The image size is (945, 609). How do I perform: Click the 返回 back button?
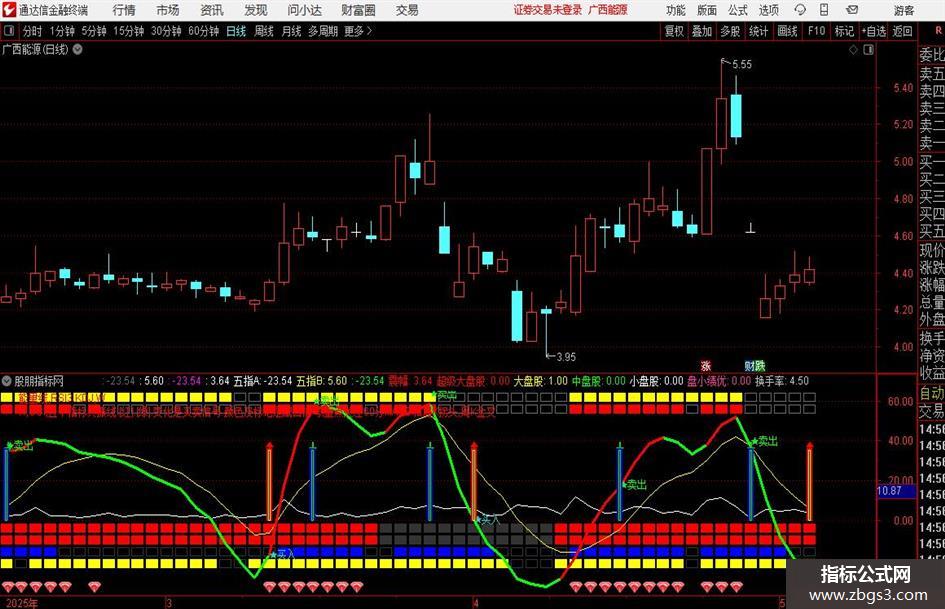coord(902,31)
